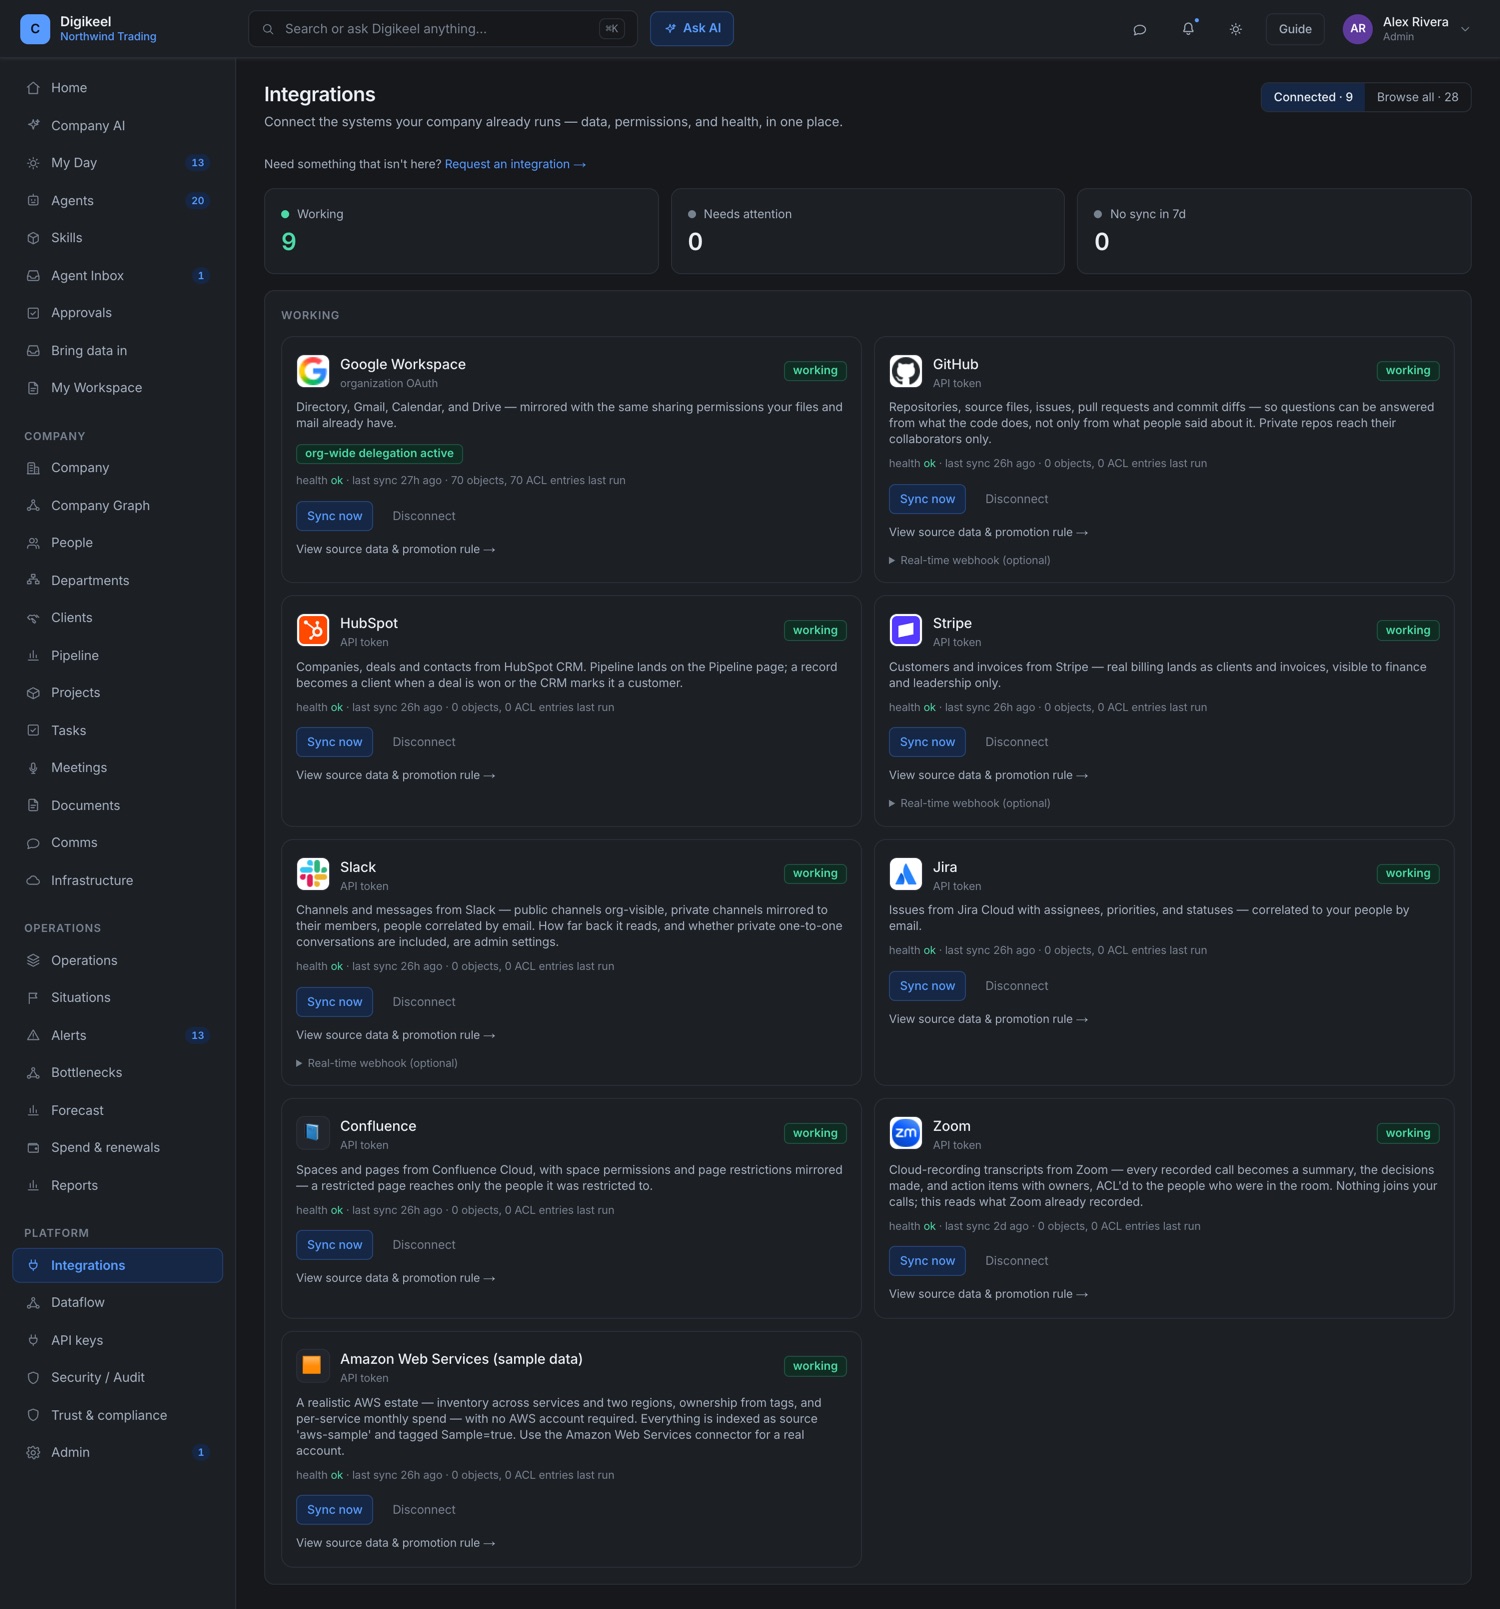Expand the user account chevron

1465,29
